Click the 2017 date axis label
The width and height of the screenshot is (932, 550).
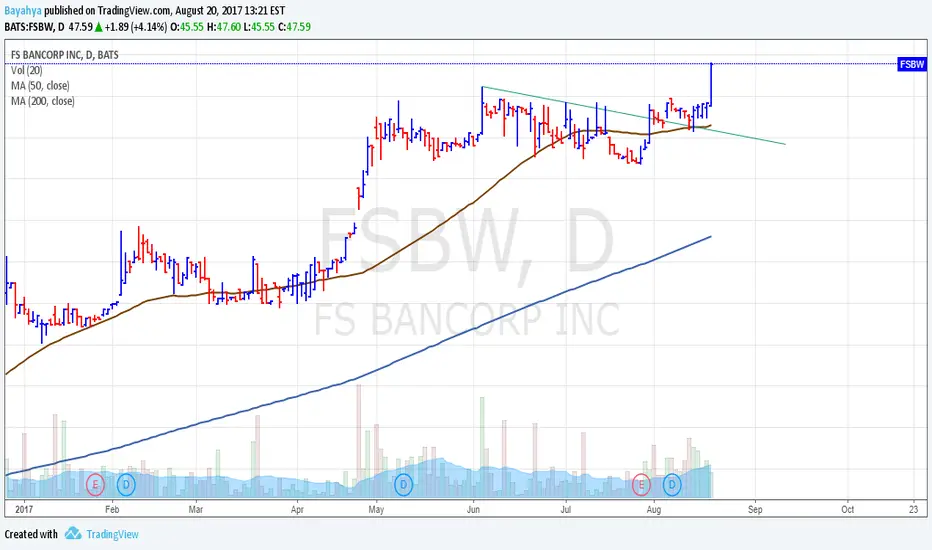coord(24,510)
